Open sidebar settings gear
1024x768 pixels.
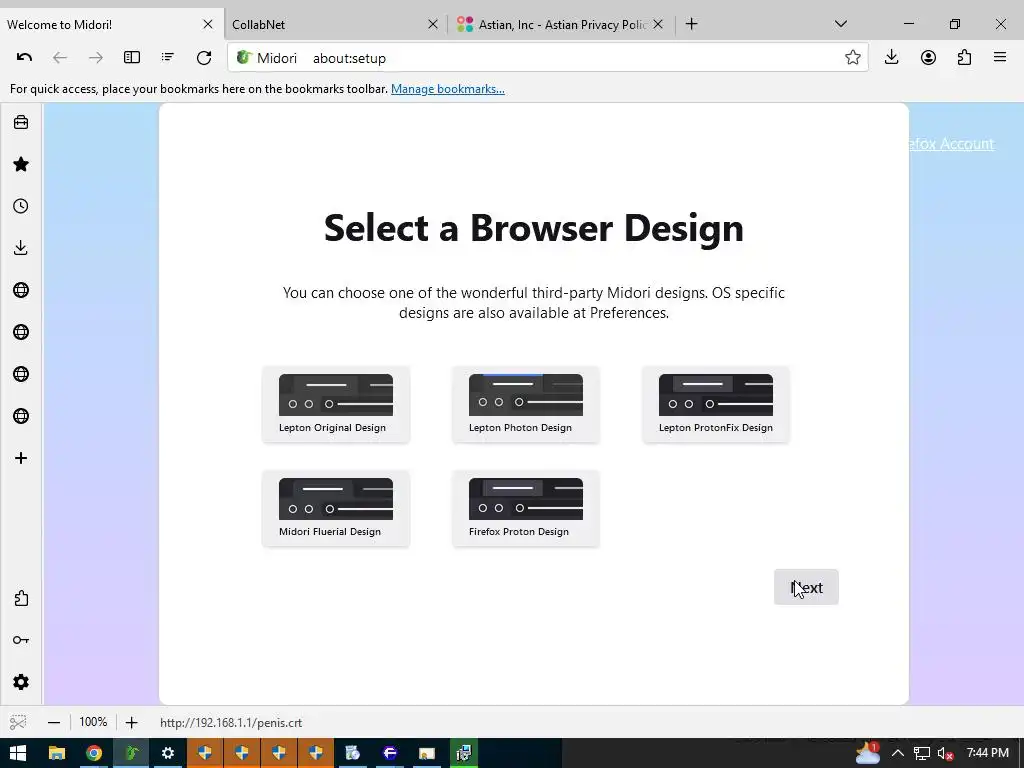pos(21,682)
